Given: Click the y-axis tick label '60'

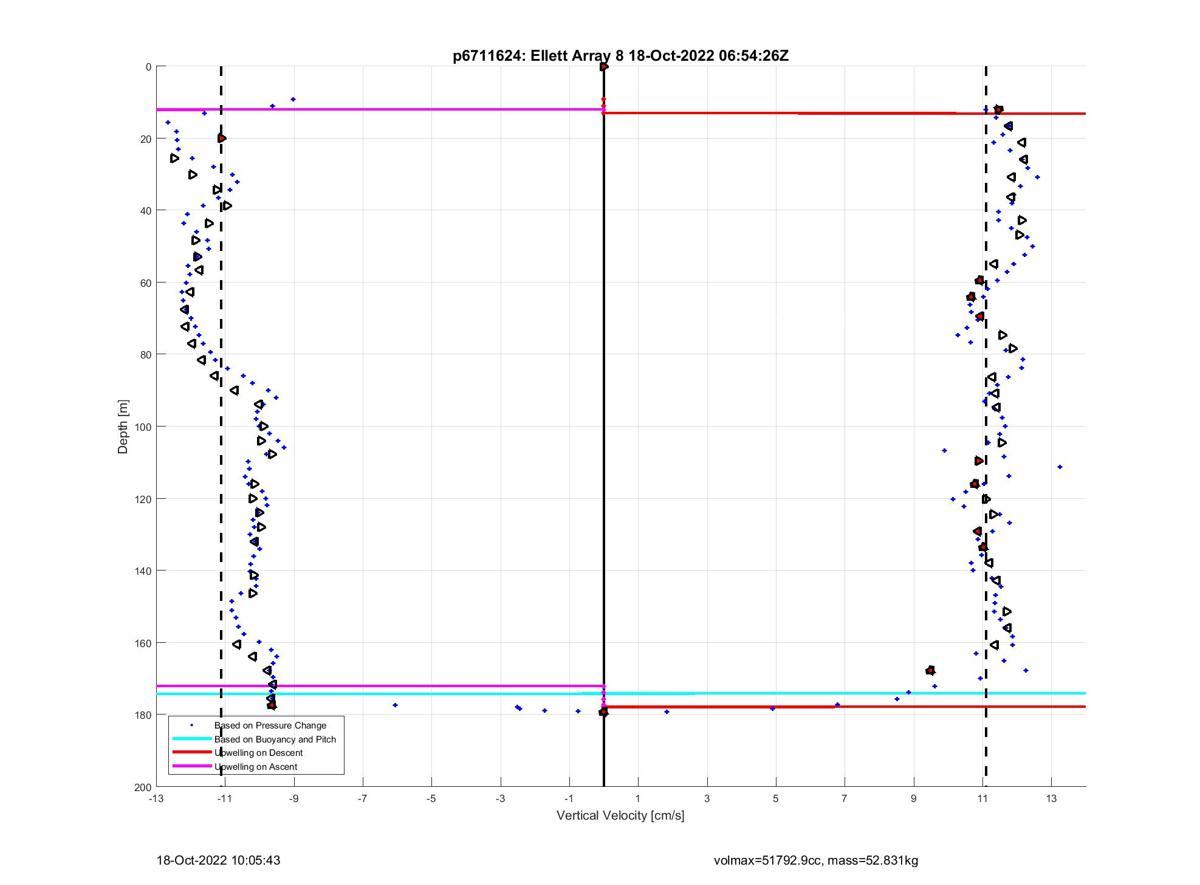Looking at the screenshot, I should [146, 283].
